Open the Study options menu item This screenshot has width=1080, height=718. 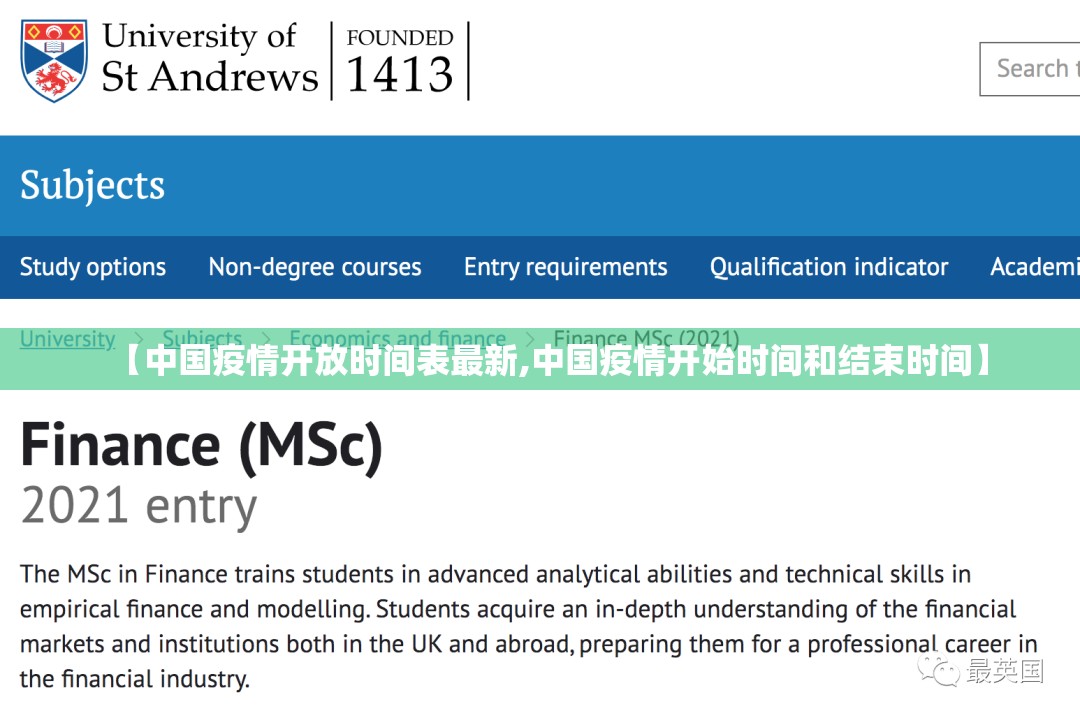point(93,267)
